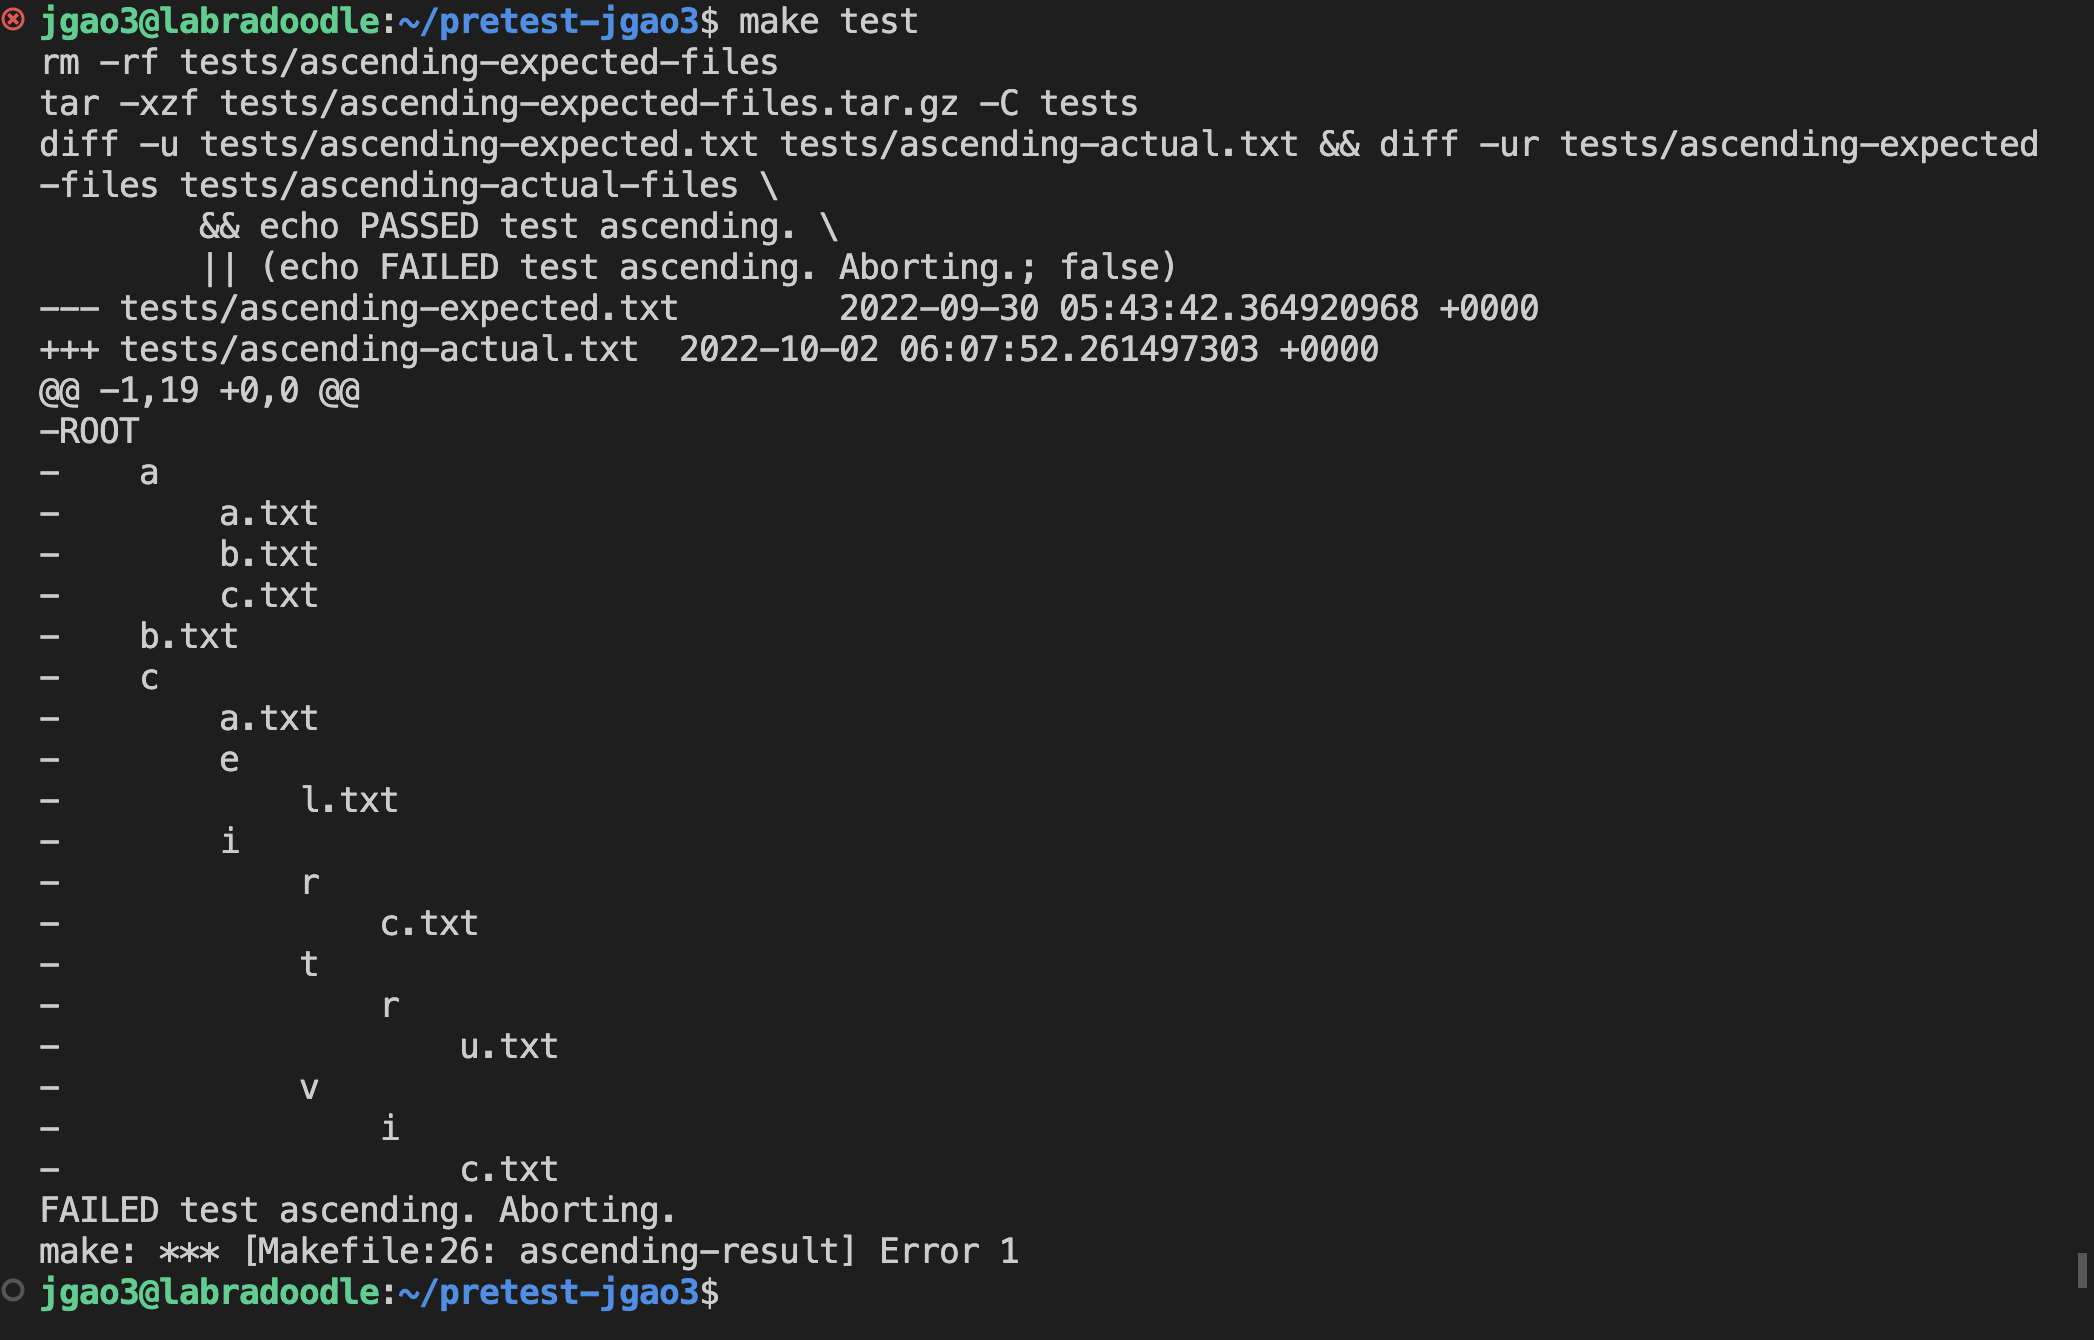
Task: Click the "l.txt" entry in diff output
Action: coord(349,800)
